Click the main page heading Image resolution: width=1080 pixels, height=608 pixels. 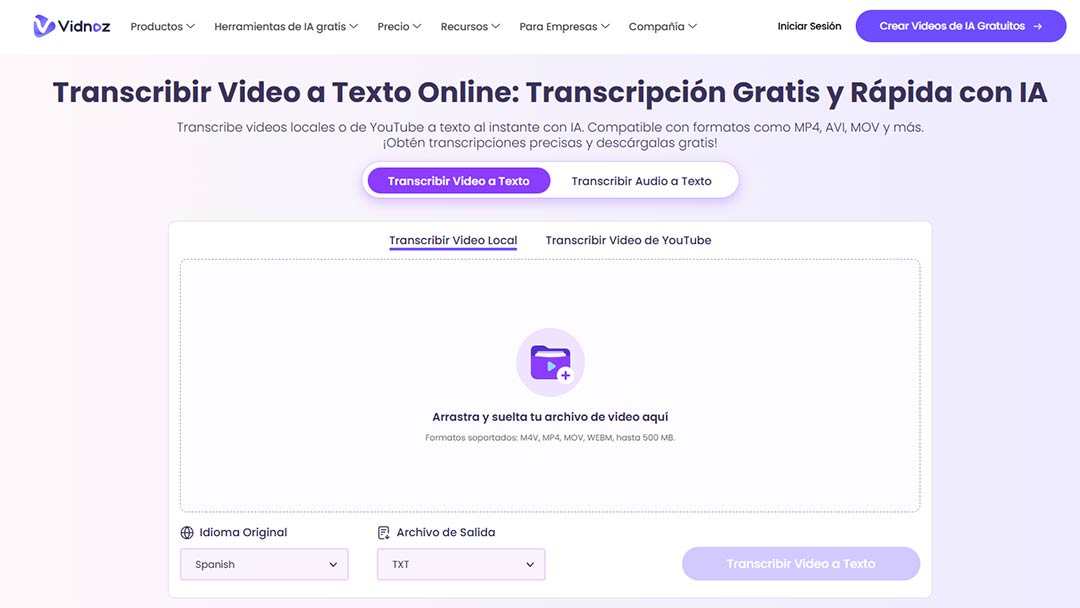tap(550, 92)
